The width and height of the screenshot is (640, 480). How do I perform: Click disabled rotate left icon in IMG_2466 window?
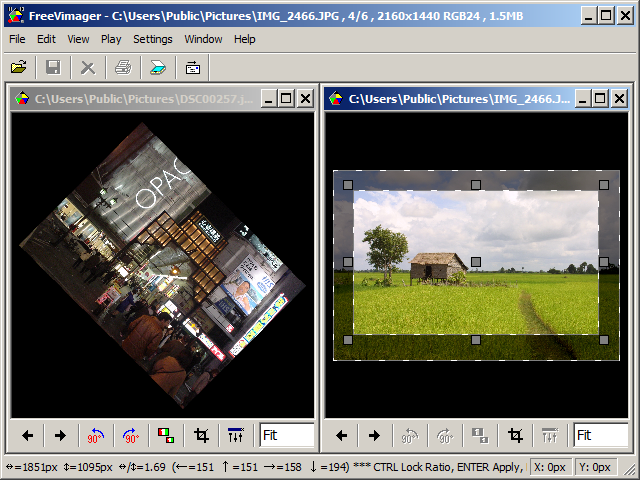(409, 436)
